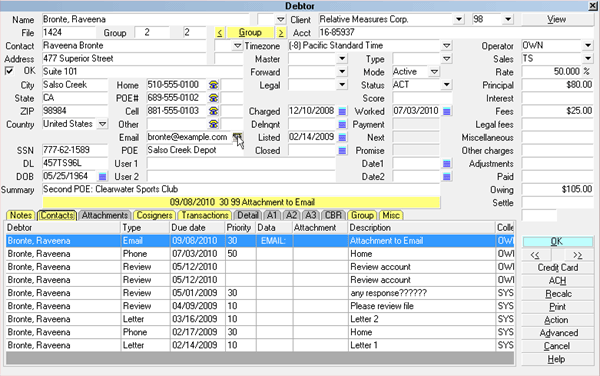Open calendar picker for DOB field
This screenshot has width=600, height=376.
point(102,176)
